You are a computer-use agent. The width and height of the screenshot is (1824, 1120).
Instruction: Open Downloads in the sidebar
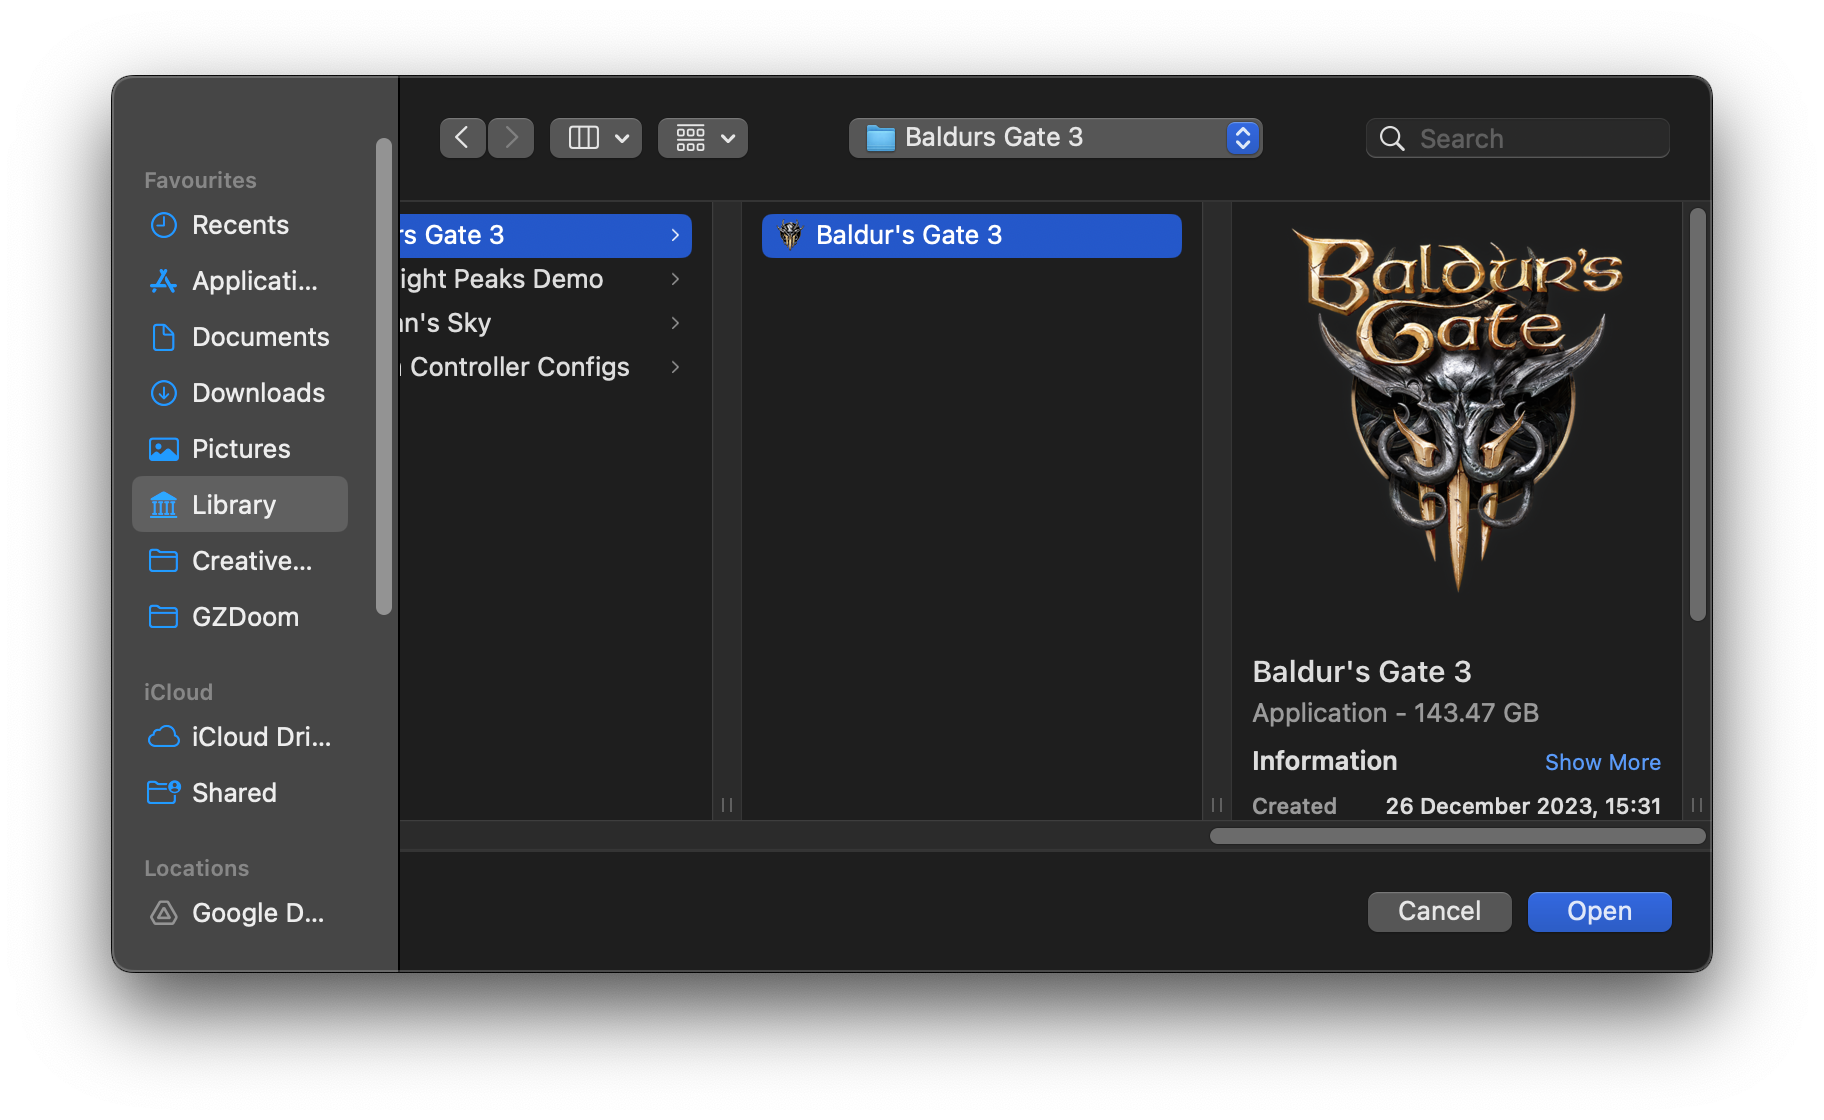click(x=240, y=393)
